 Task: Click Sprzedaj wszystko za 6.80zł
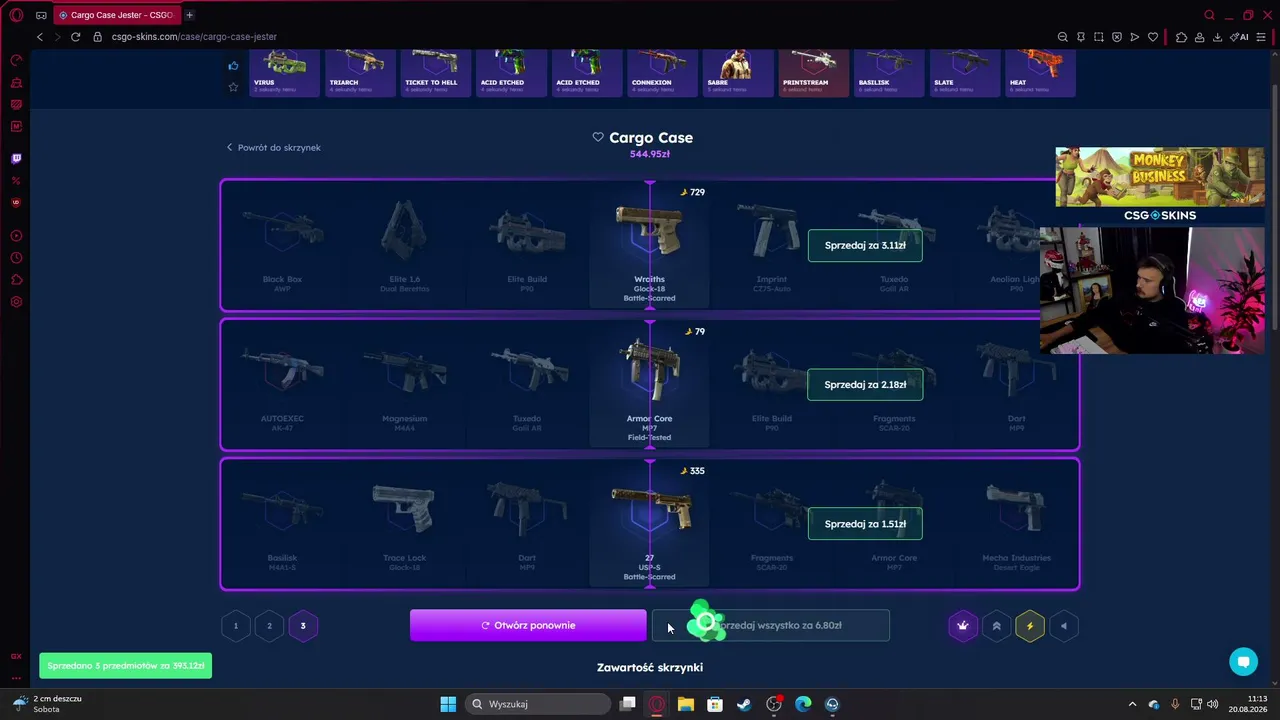771,626
